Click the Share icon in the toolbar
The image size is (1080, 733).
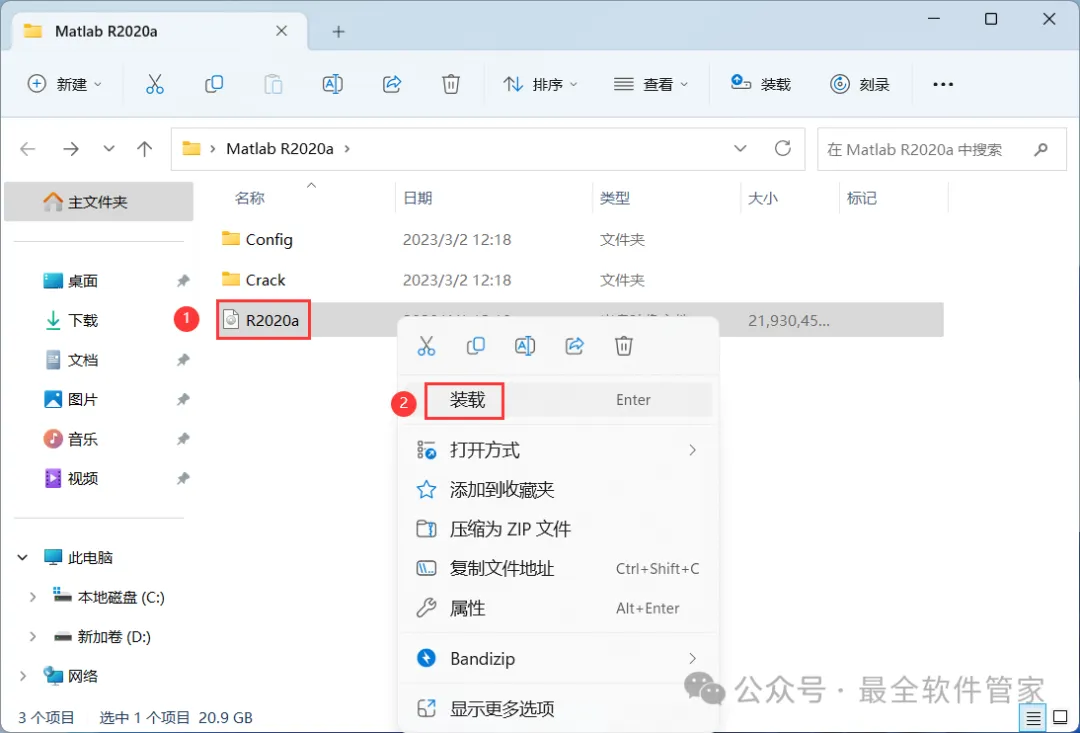tap(392, 84)
